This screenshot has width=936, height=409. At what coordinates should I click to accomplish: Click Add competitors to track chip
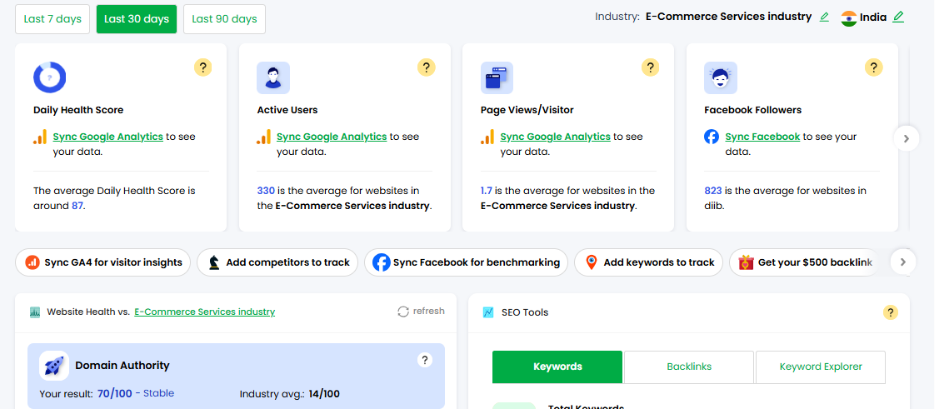pos(277,262)
